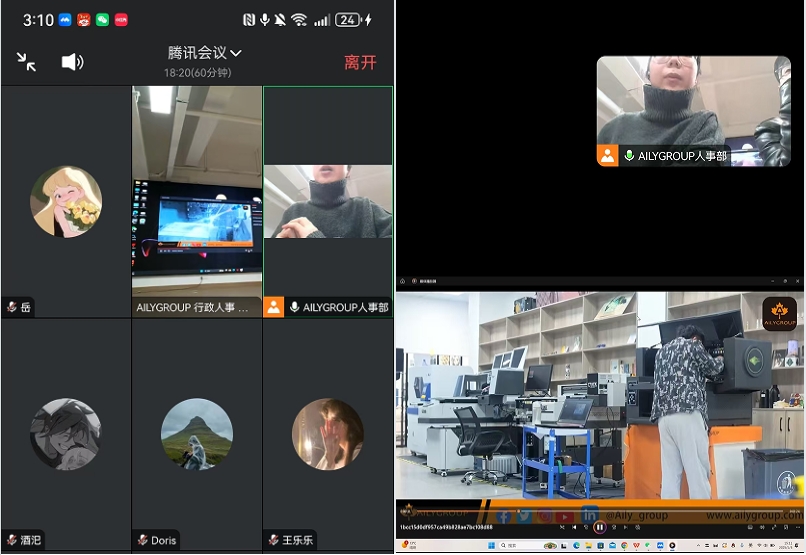Click the muted mic icon beside 岳
This screenshot has width=806, height=555.
click(x=11, y=308)
